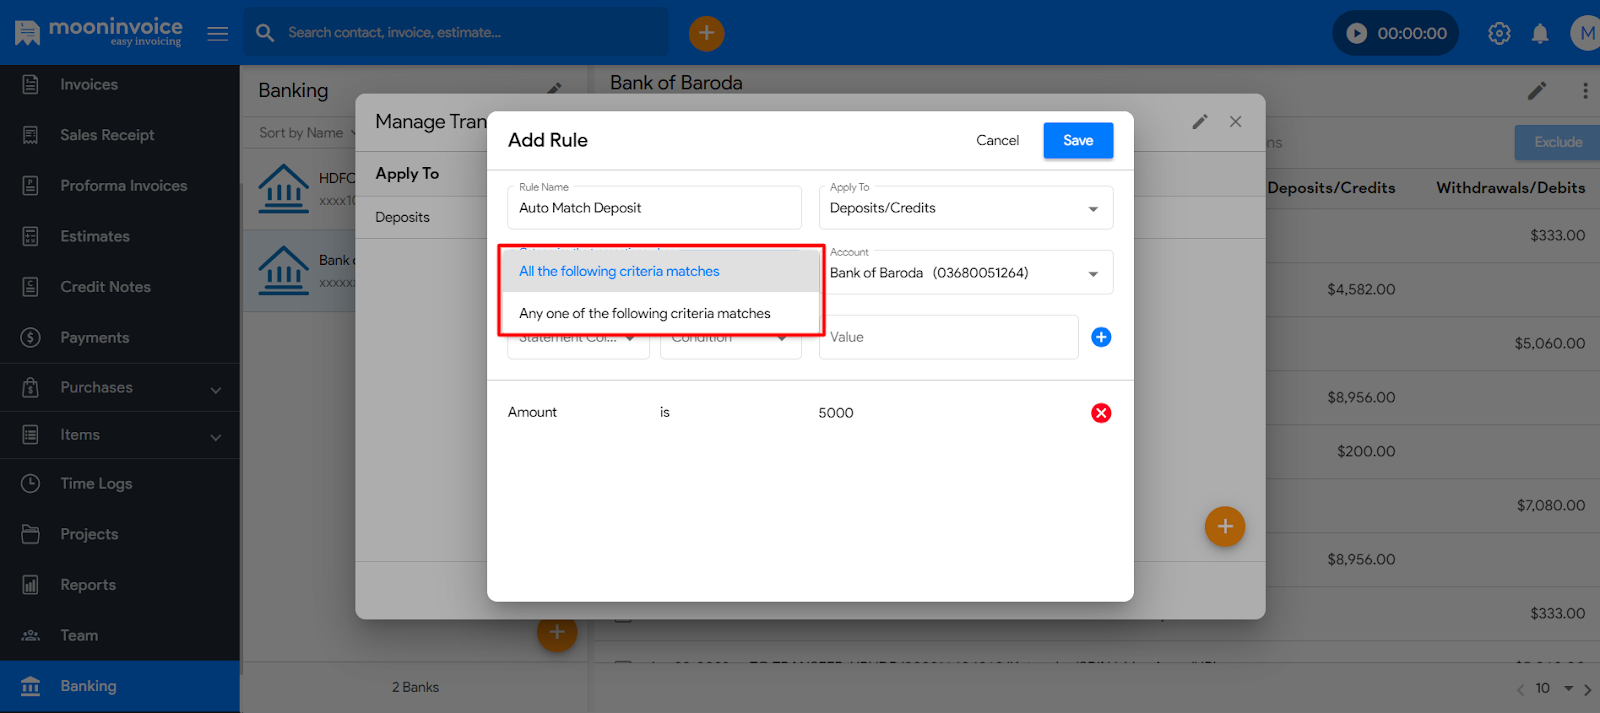
Task: Click the blue add criteria plus icon
Action: (x=1101, y=337)
